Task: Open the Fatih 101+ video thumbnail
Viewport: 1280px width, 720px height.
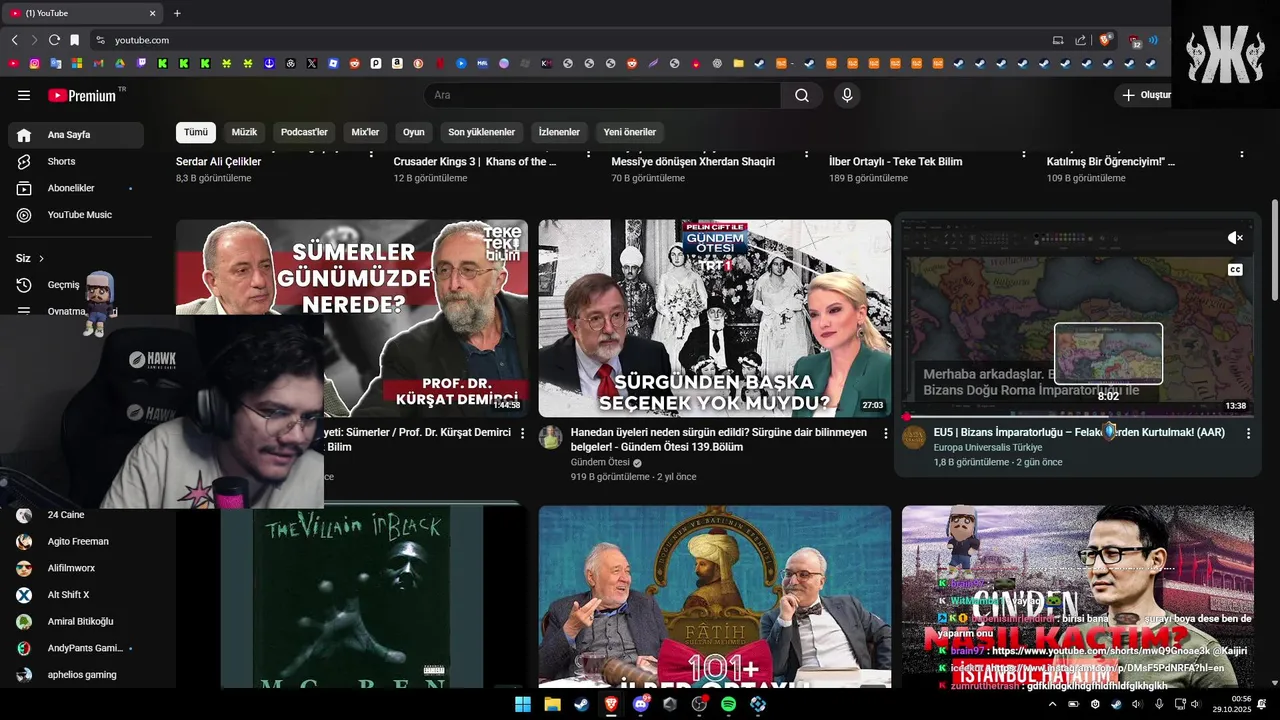Action: [x=715, y=597]
